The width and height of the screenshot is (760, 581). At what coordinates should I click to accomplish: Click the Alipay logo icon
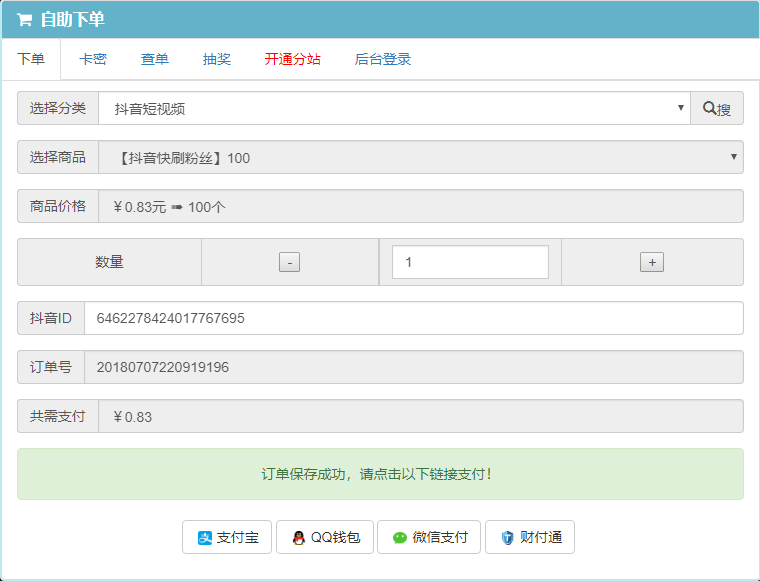pos(205,537)
